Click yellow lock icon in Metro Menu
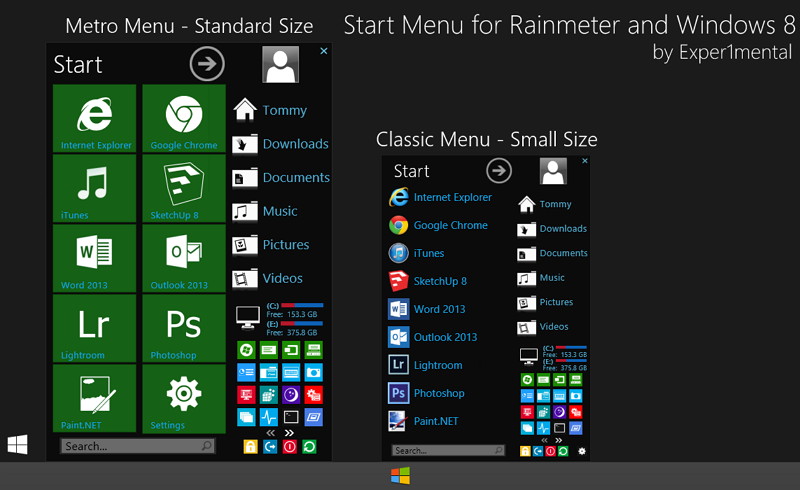This screenshot has height=490, width=800. click(250, 447)
